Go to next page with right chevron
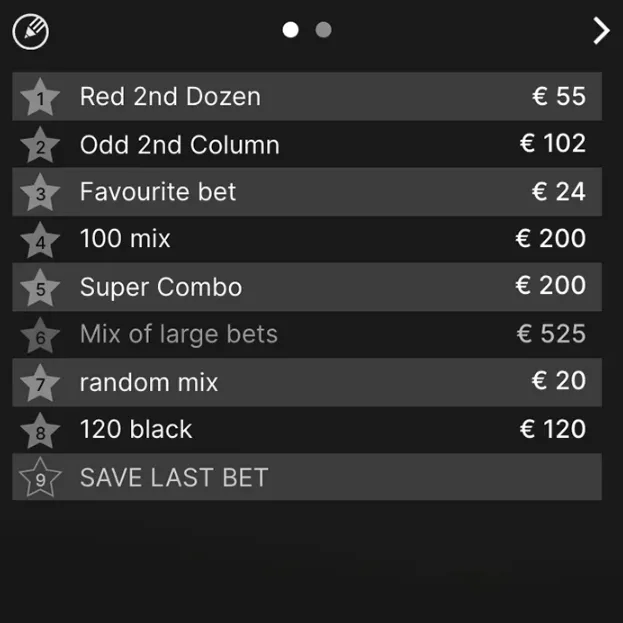 (x=601, y=31)
